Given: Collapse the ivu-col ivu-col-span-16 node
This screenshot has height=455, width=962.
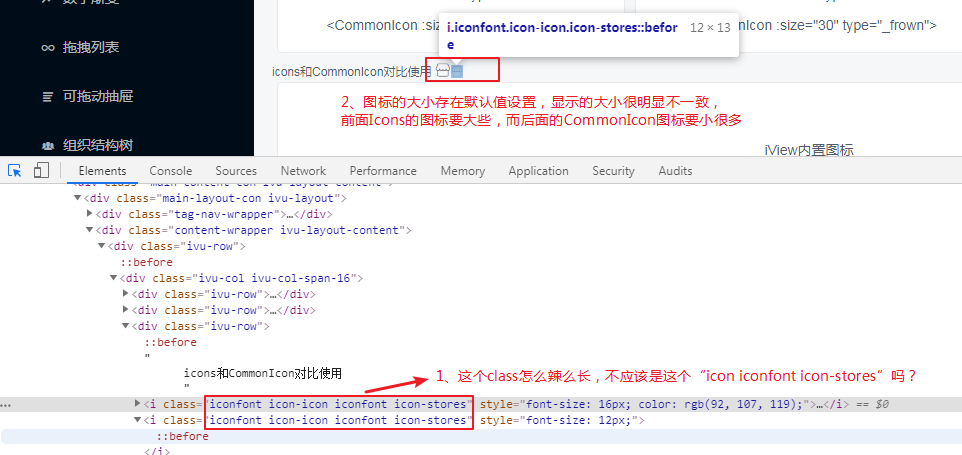Looking at the screenshot, I should (114, 278).
